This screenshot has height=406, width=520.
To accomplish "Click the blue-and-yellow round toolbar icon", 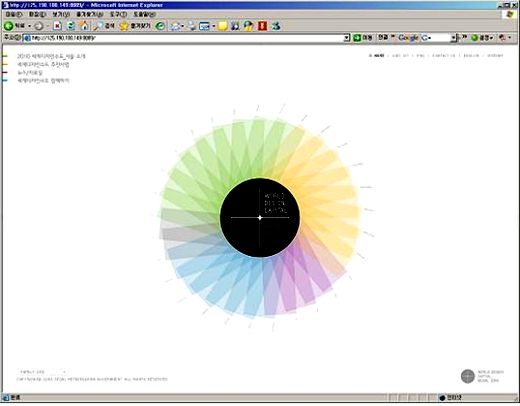I will coord(248,26).
